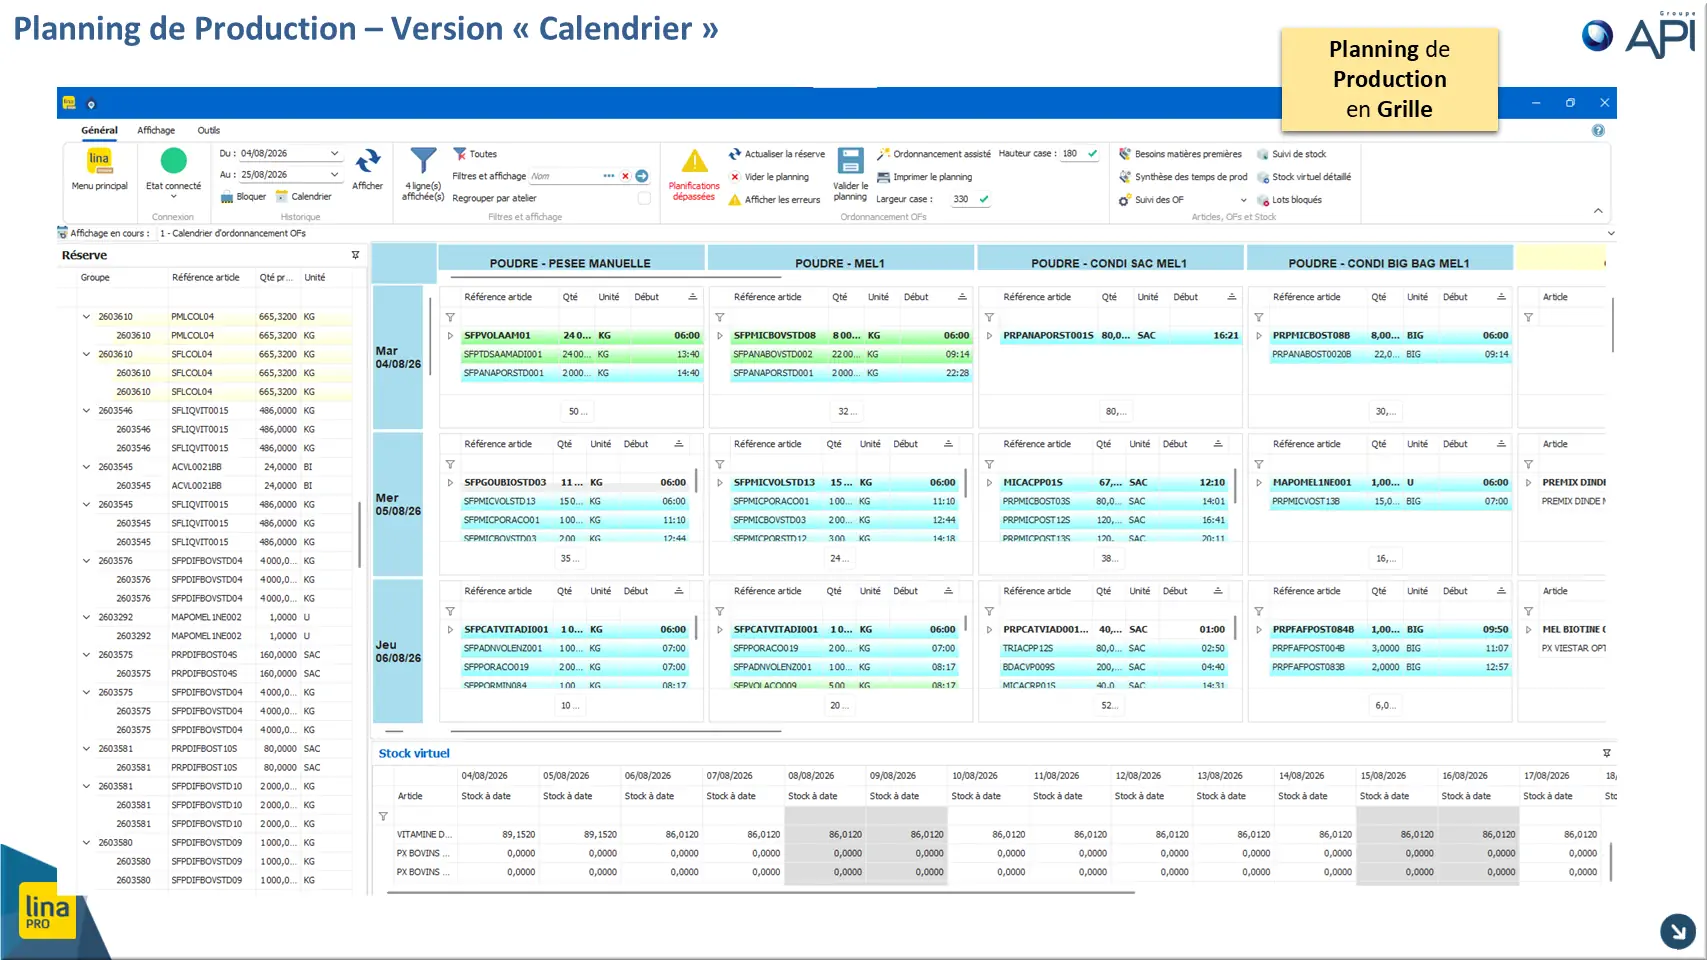Collapse group 2603610 PMLCOL04 in Réserve
This screenshot has width=1707, height=960.
pos(86,316)
